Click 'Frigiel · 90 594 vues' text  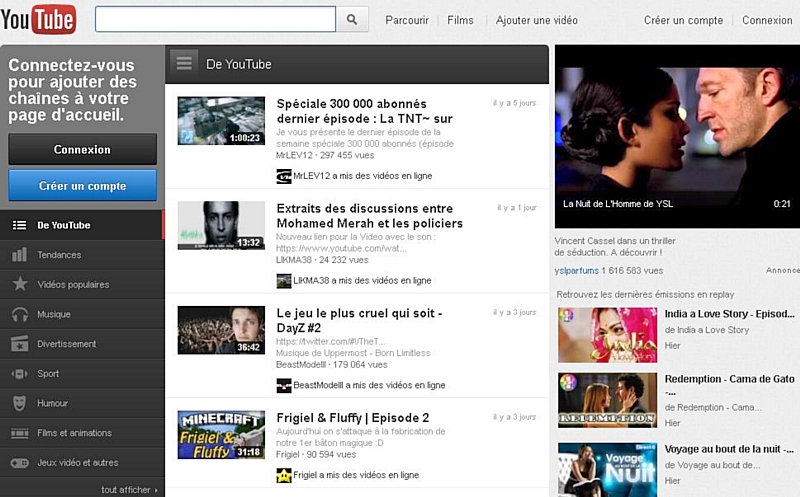tap(316, 455)
